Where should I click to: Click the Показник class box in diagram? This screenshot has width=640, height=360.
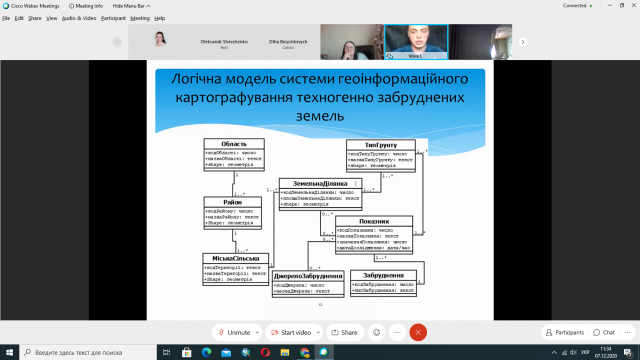click(x=374, y=235)
